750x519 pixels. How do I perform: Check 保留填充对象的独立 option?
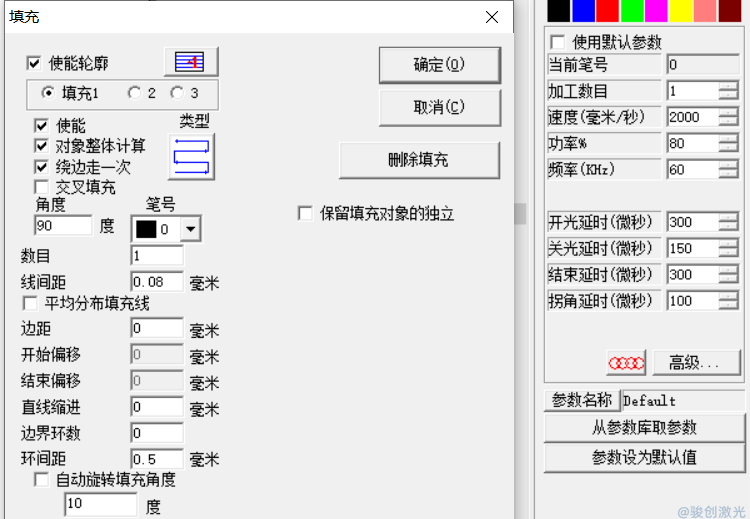[305, 213]
